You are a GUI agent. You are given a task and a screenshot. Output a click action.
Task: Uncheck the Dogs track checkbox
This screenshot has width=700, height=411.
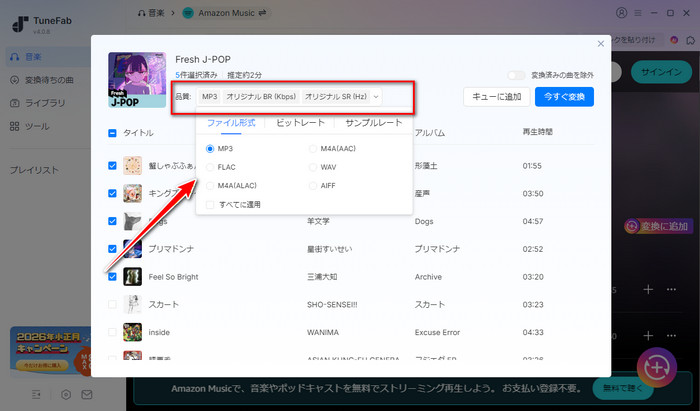[x=112, y=221]
